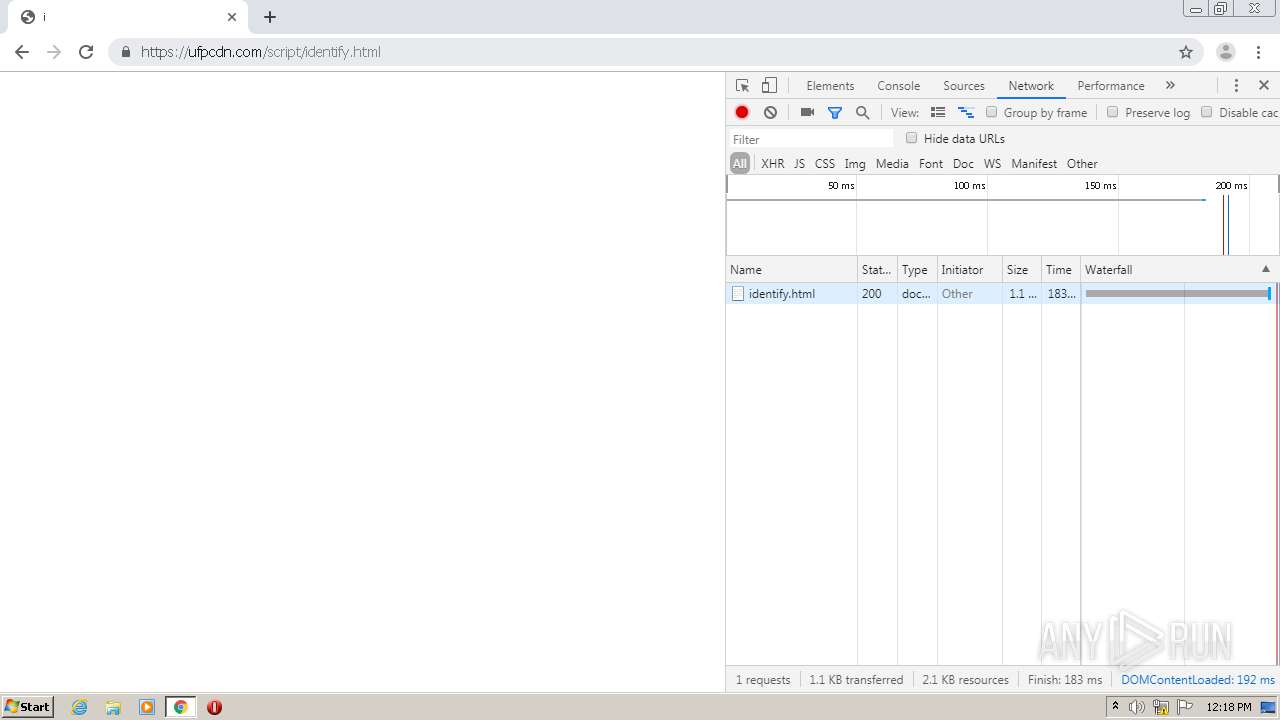Open the Chrome profile avatar icon

(1226, 52)
